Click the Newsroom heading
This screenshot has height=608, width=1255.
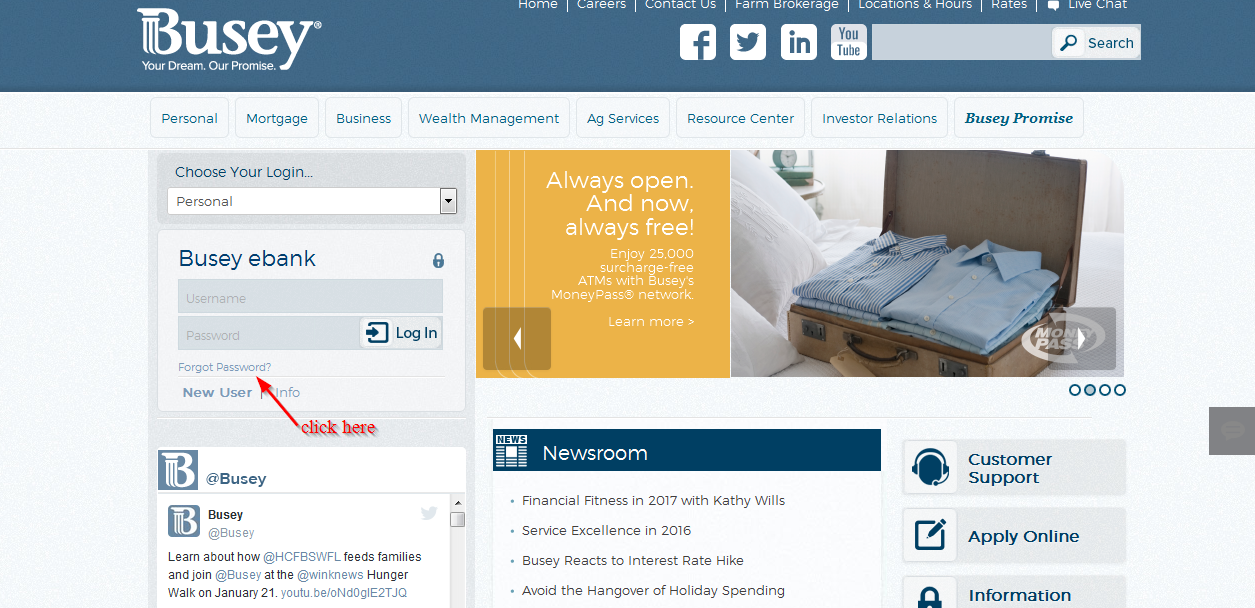tap(595, 453)
